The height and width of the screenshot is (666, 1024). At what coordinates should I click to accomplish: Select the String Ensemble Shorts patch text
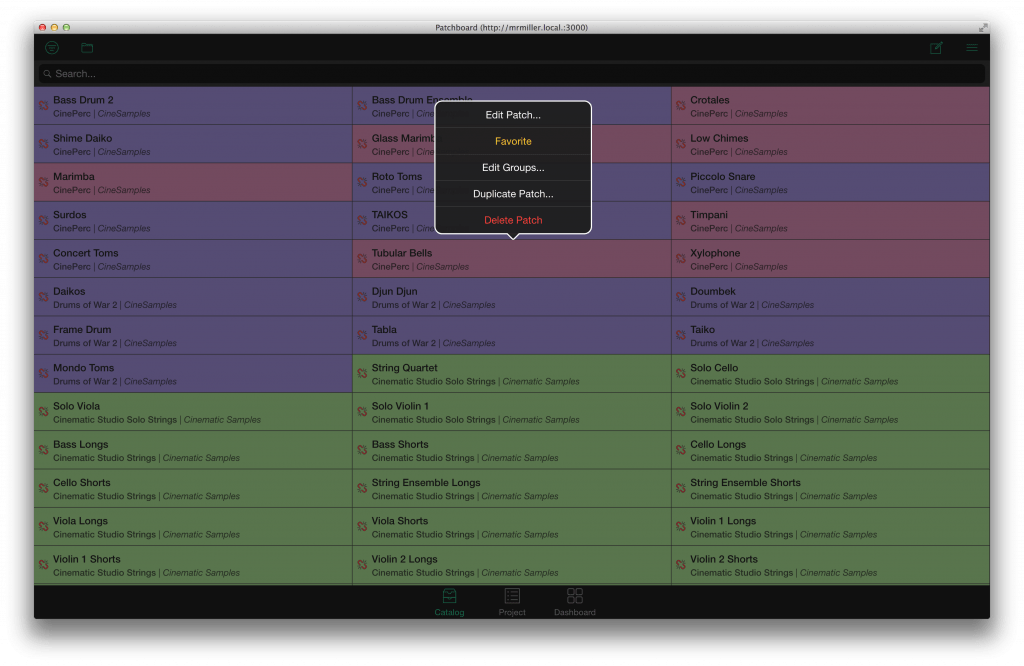click(745, 483)
